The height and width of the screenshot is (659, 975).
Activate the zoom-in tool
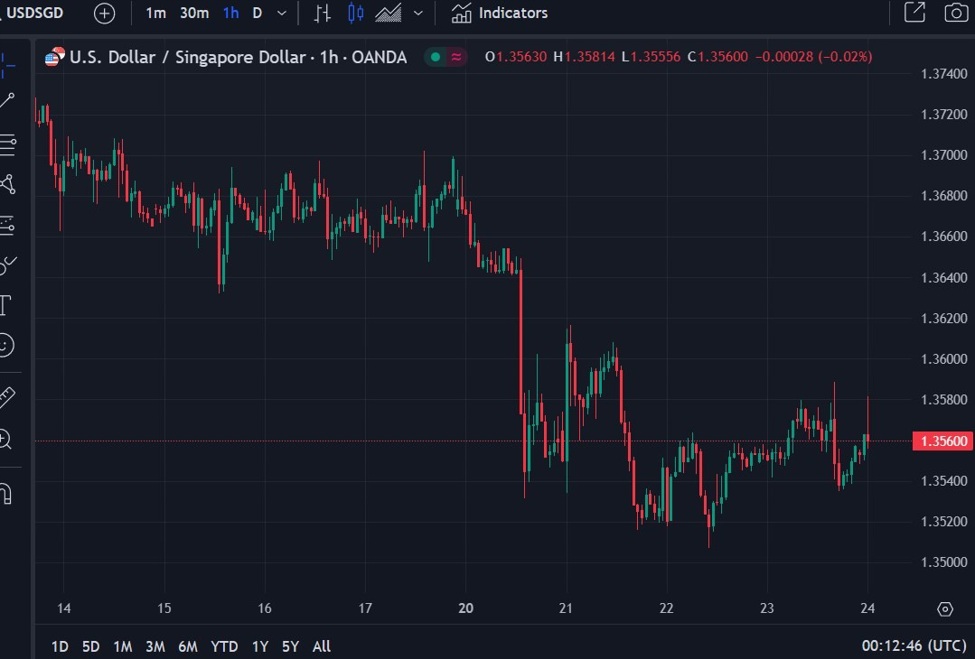(x=10, y=438)
